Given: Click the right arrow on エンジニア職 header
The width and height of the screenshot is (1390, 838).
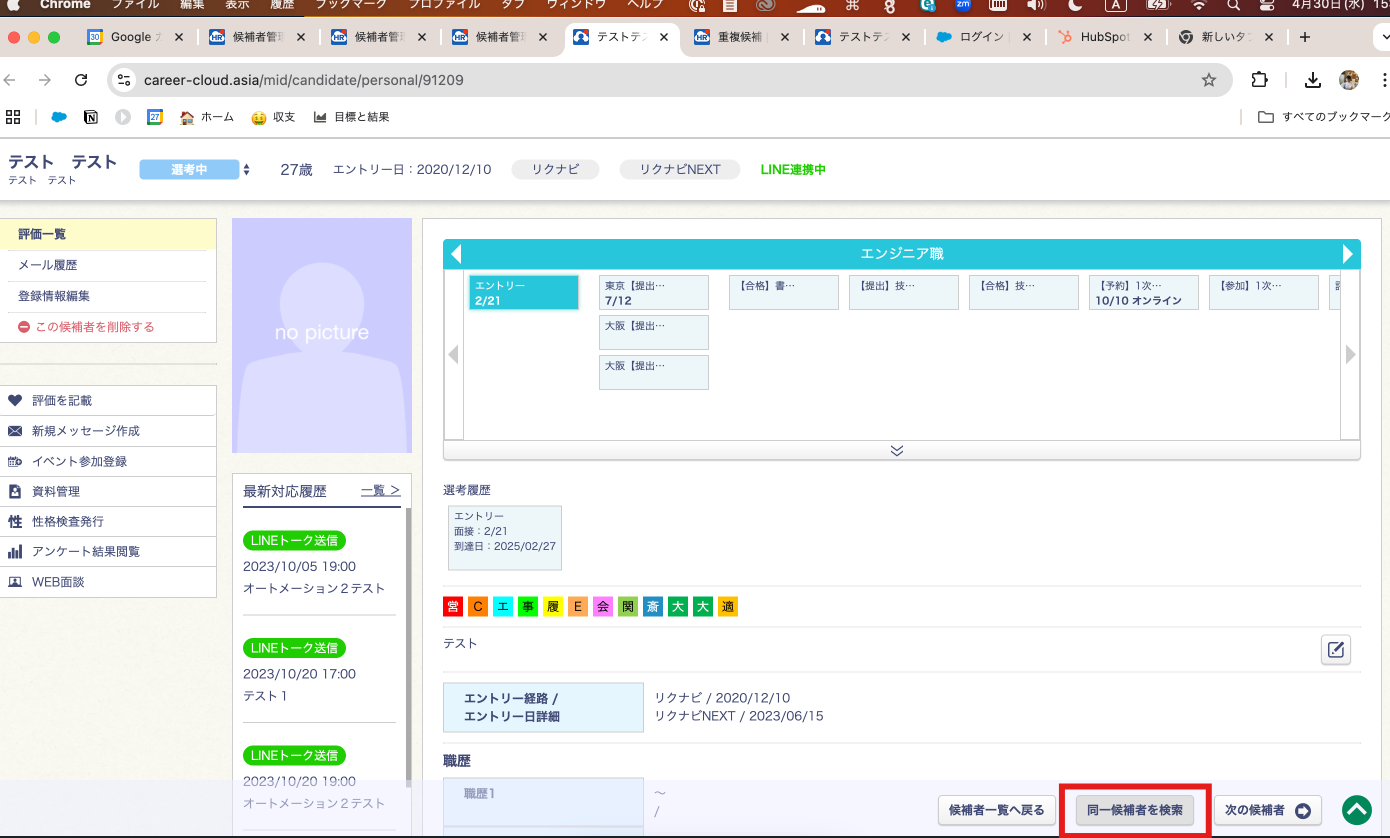Looking at the screenshot, I should tap(1348, 254).
